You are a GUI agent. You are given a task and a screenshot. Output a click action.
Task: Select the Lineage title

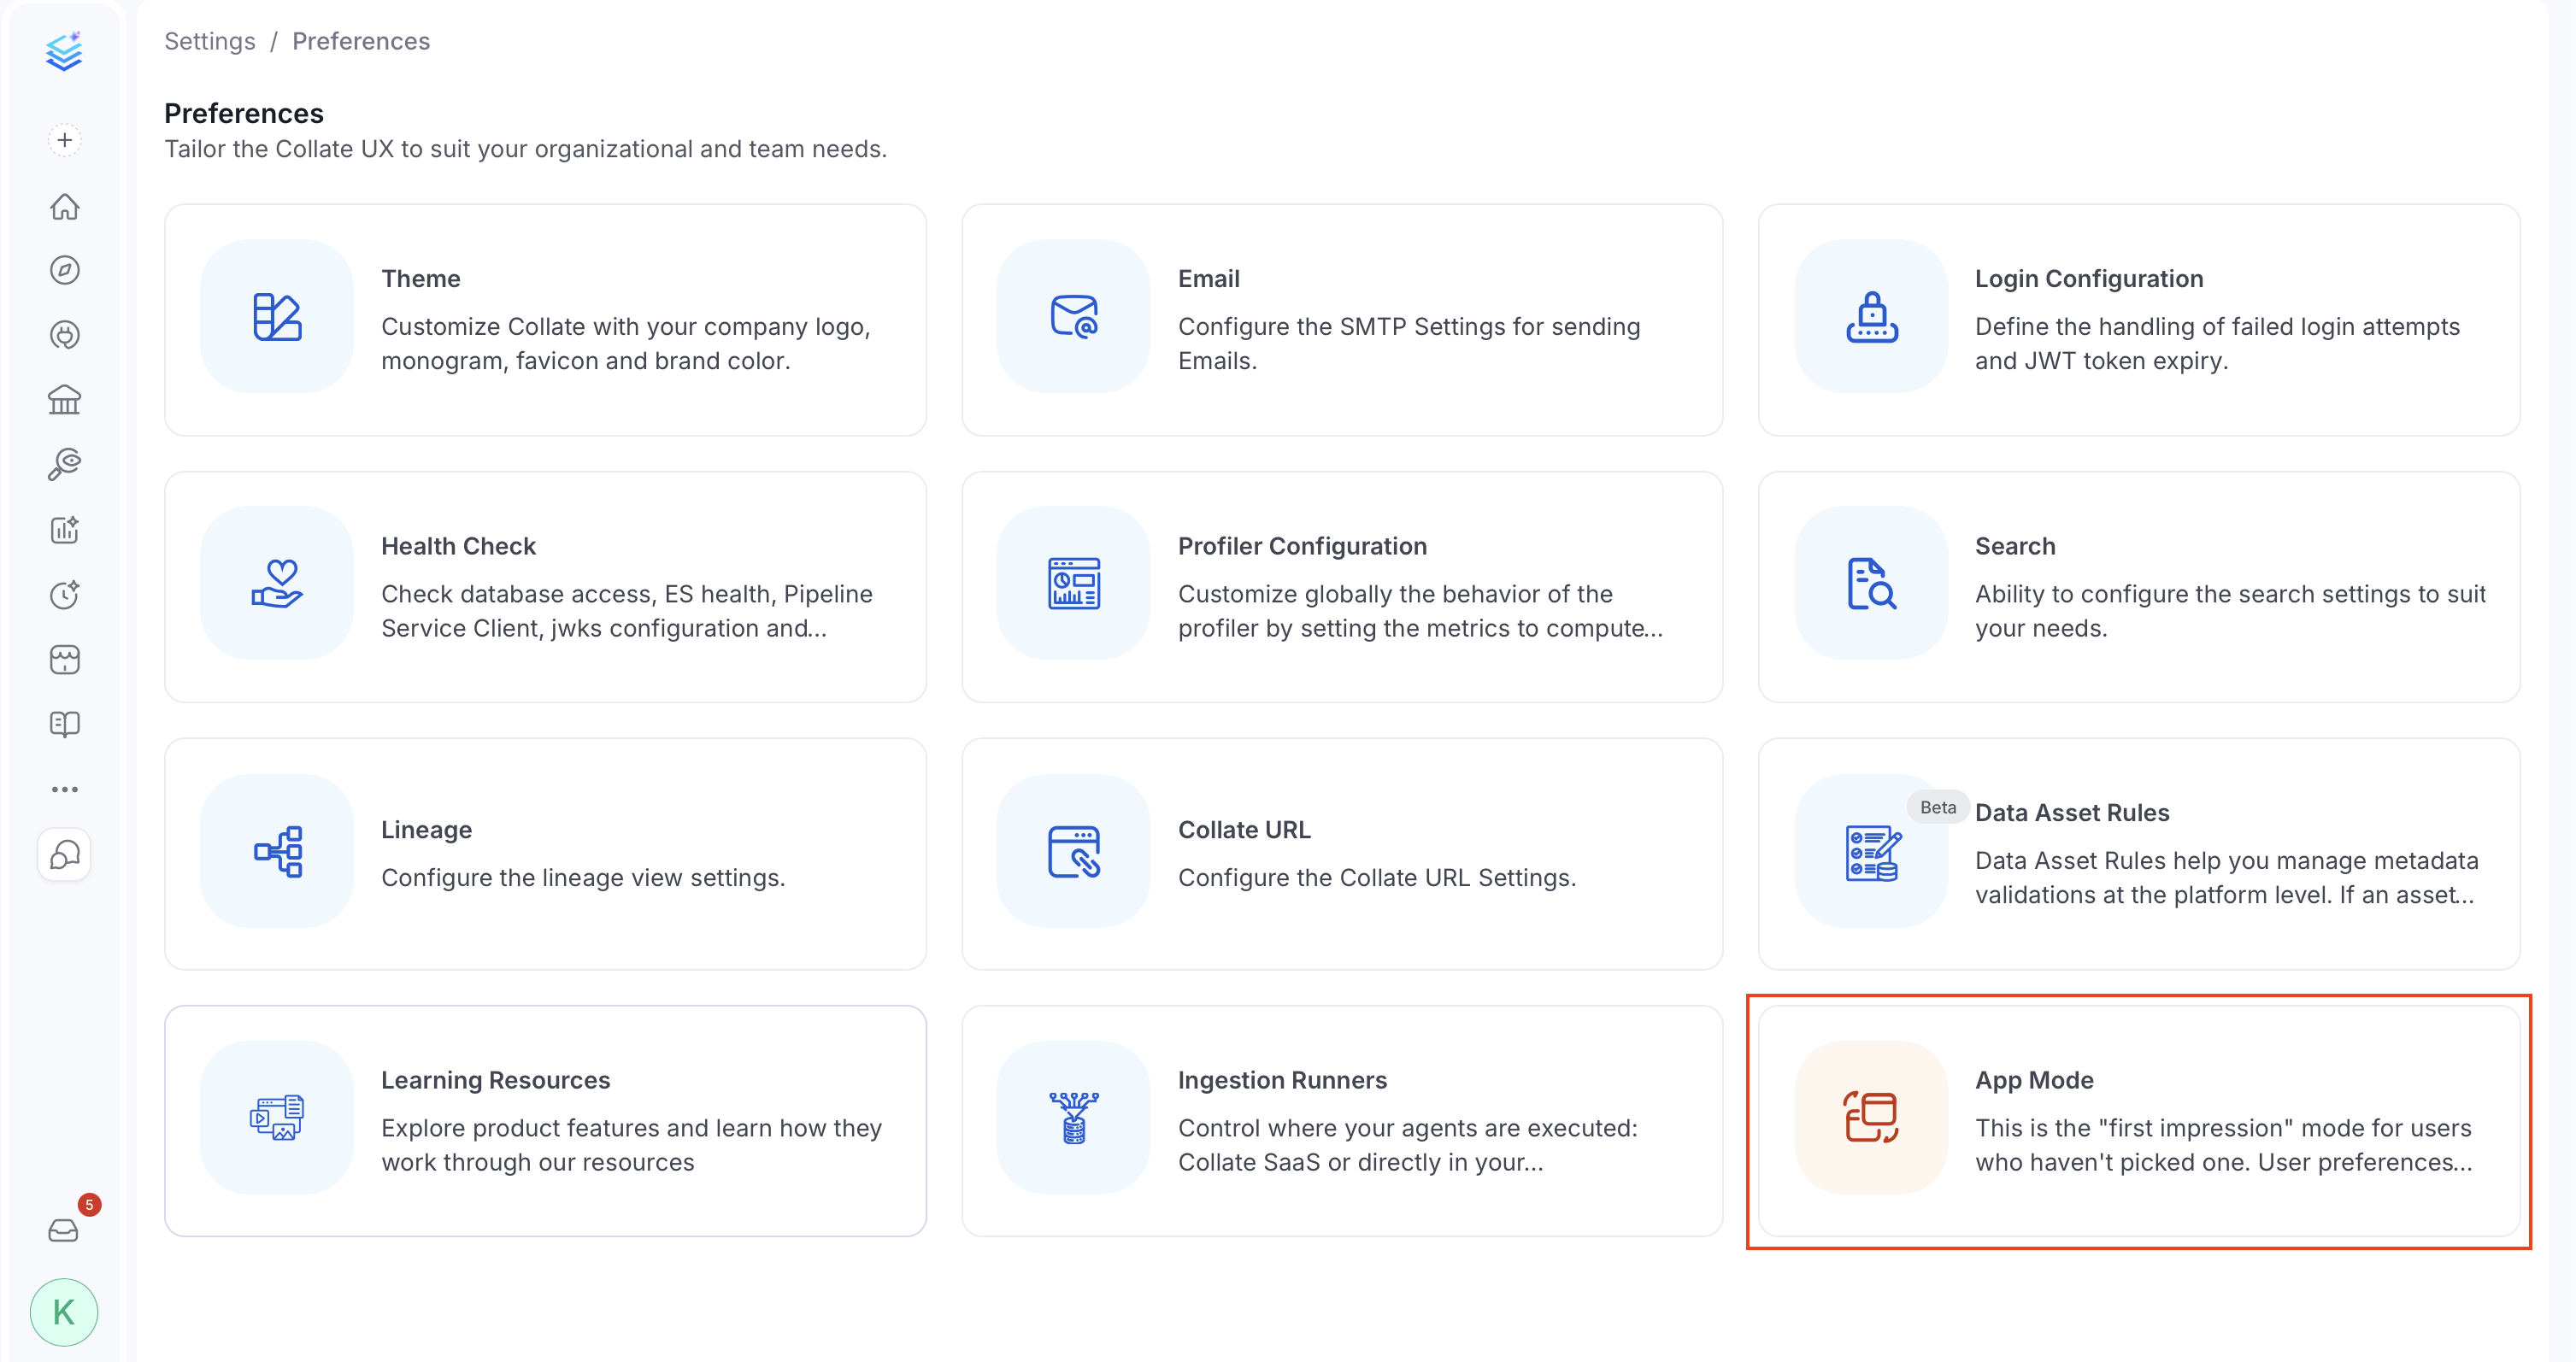(x=427, y=830)
